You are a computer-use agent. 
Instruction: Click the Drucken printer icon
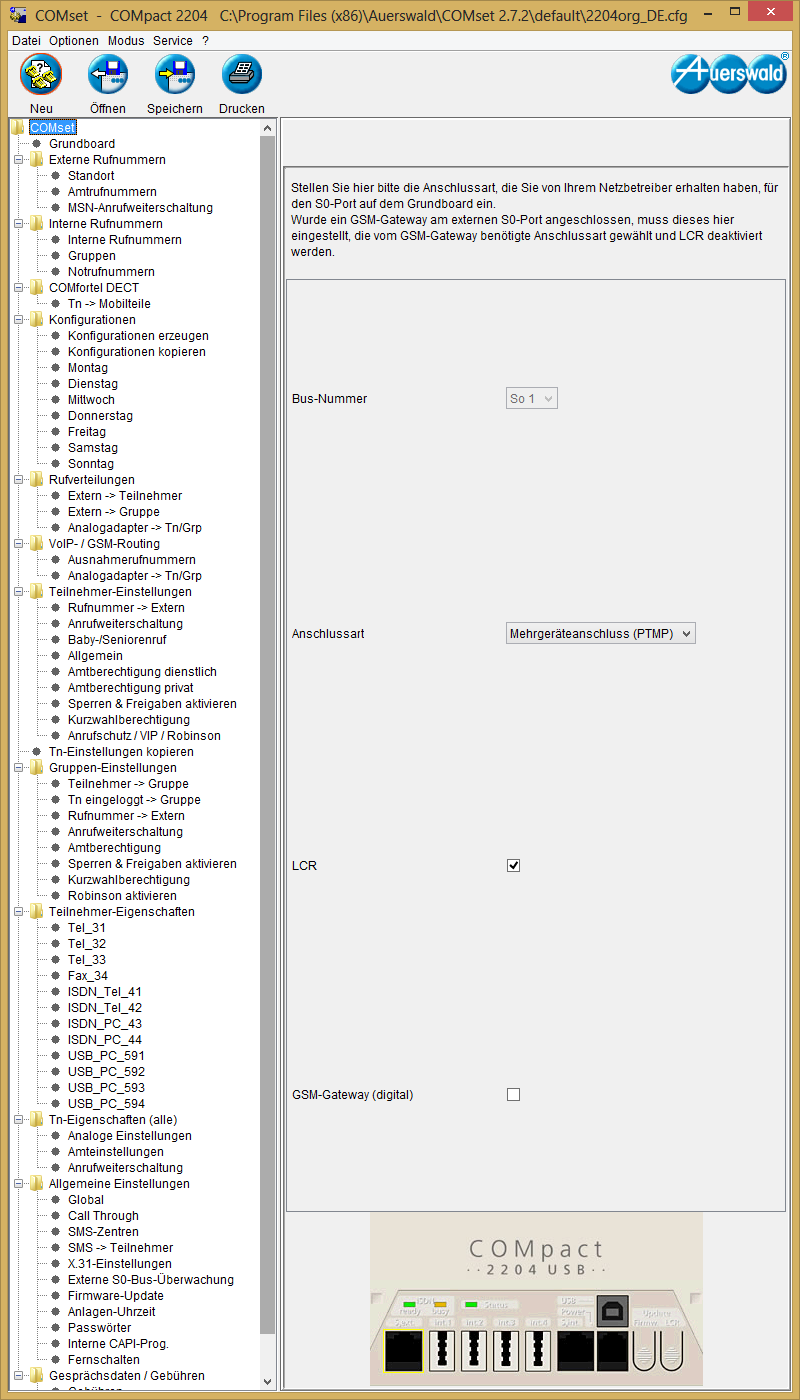tap(242, 75)
